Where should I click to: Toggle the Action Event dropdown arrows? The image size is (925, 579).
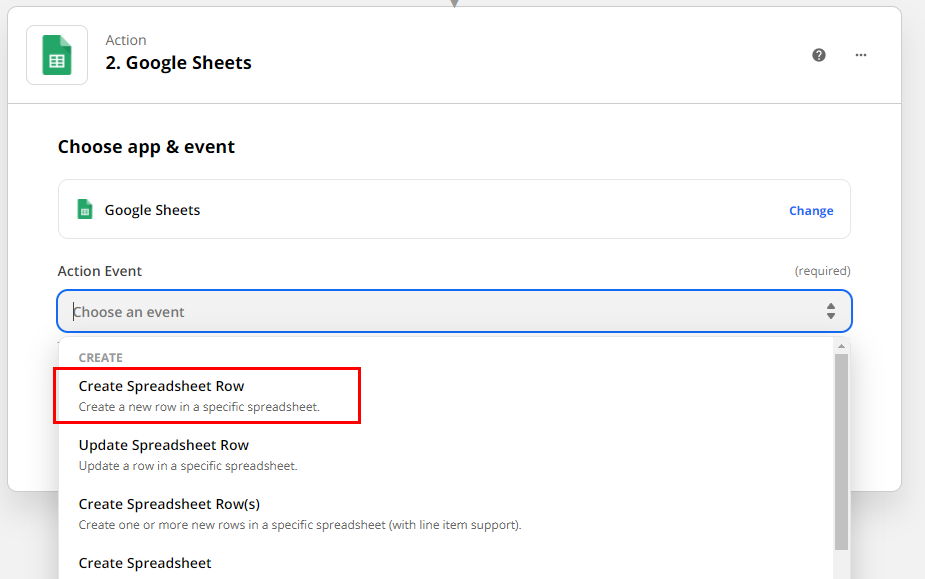[831, 311]
